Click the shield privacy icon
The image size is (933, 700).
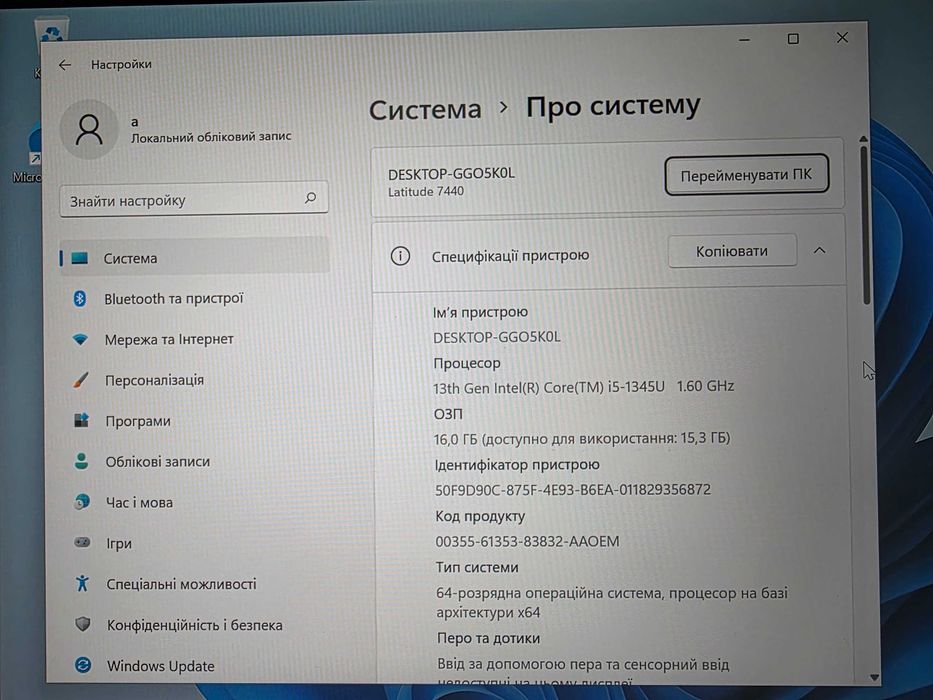(x=83, y=624)
